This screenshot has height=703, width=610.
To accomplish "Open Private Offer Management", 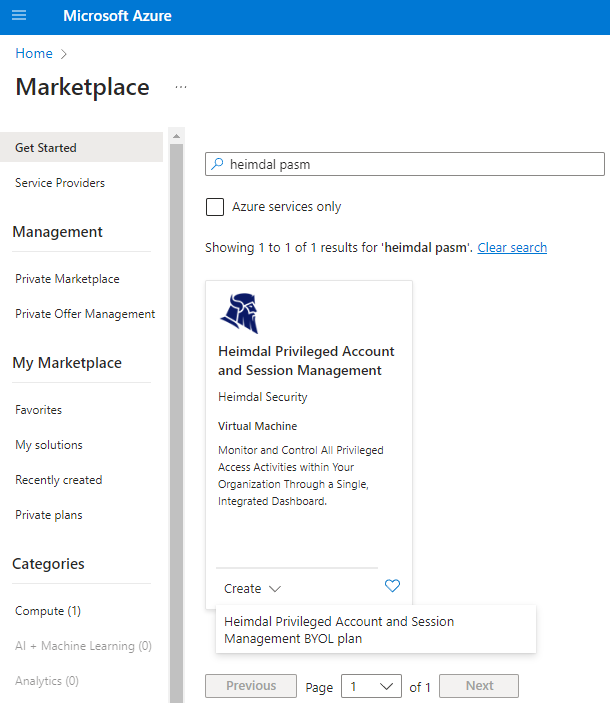I will coord(85,314).
